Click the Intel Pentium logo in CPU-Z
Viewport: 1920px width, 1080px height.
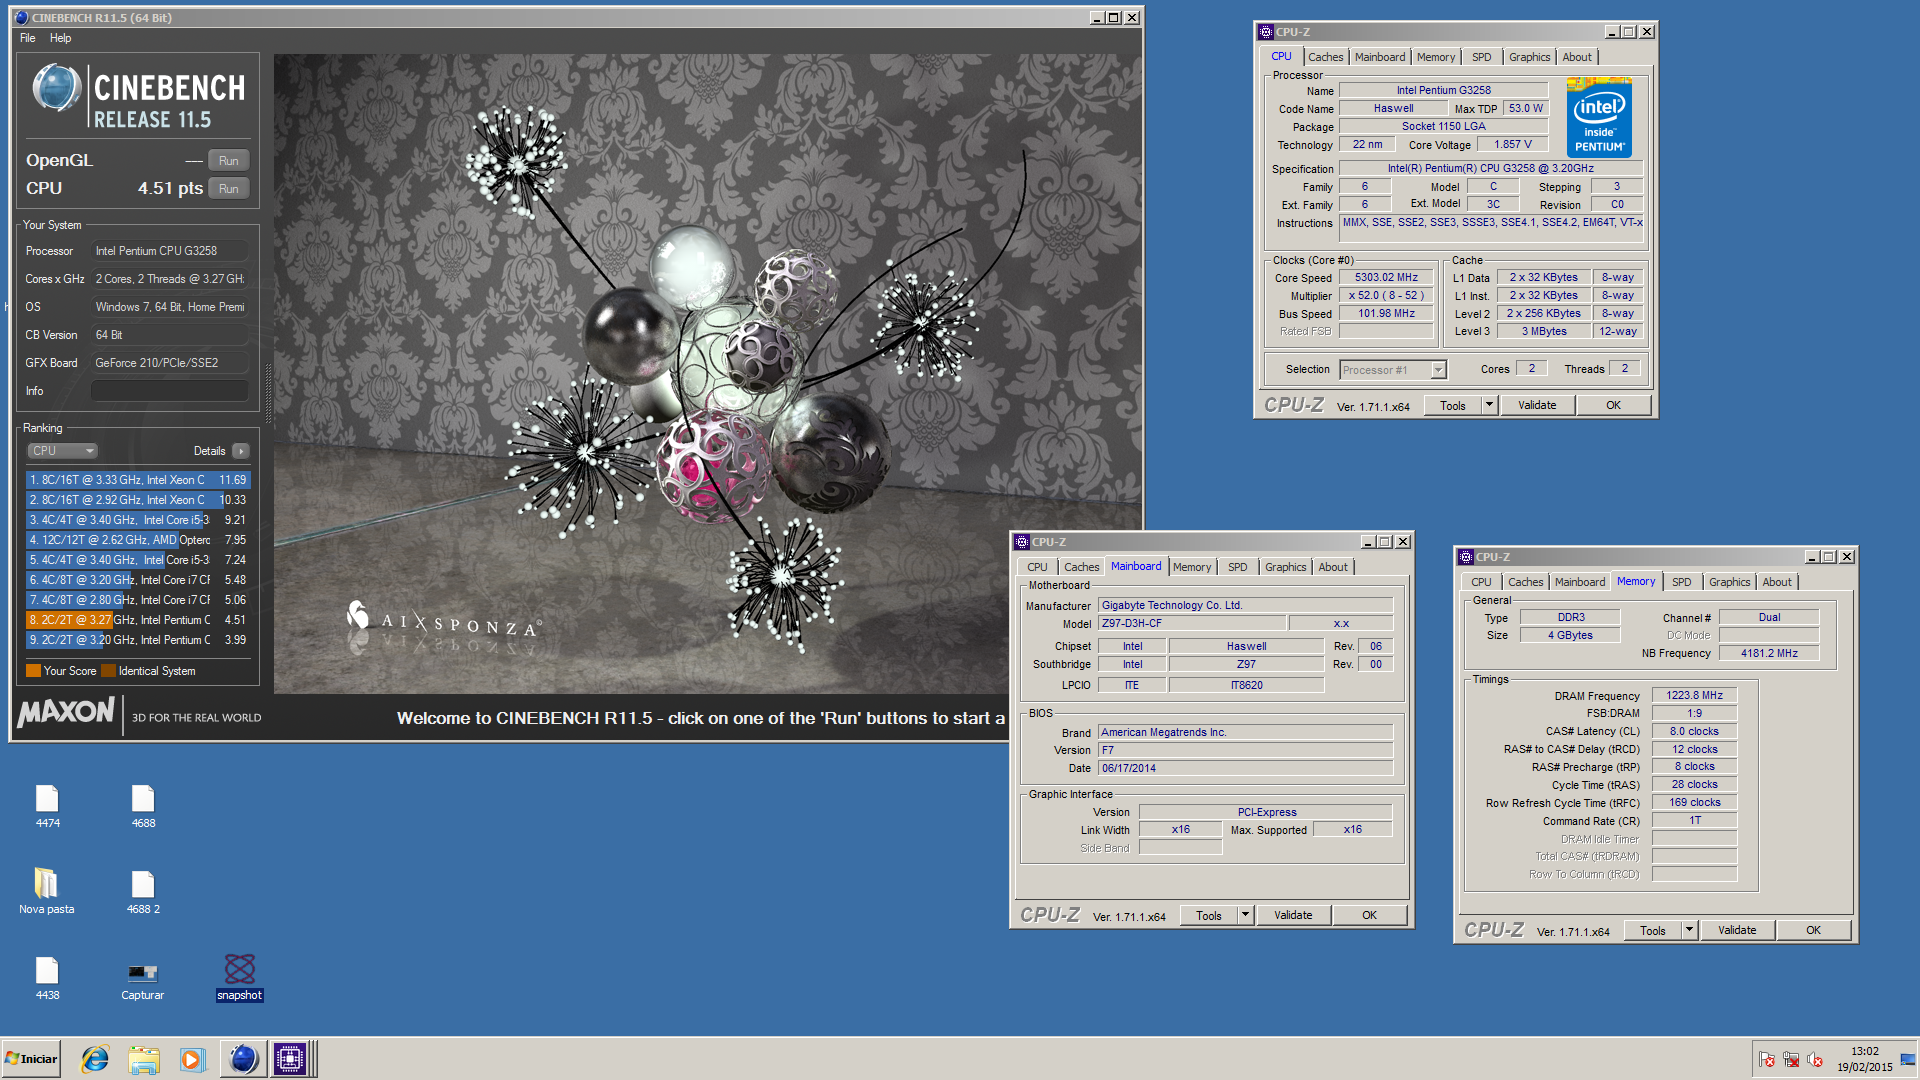[1599, 118]
